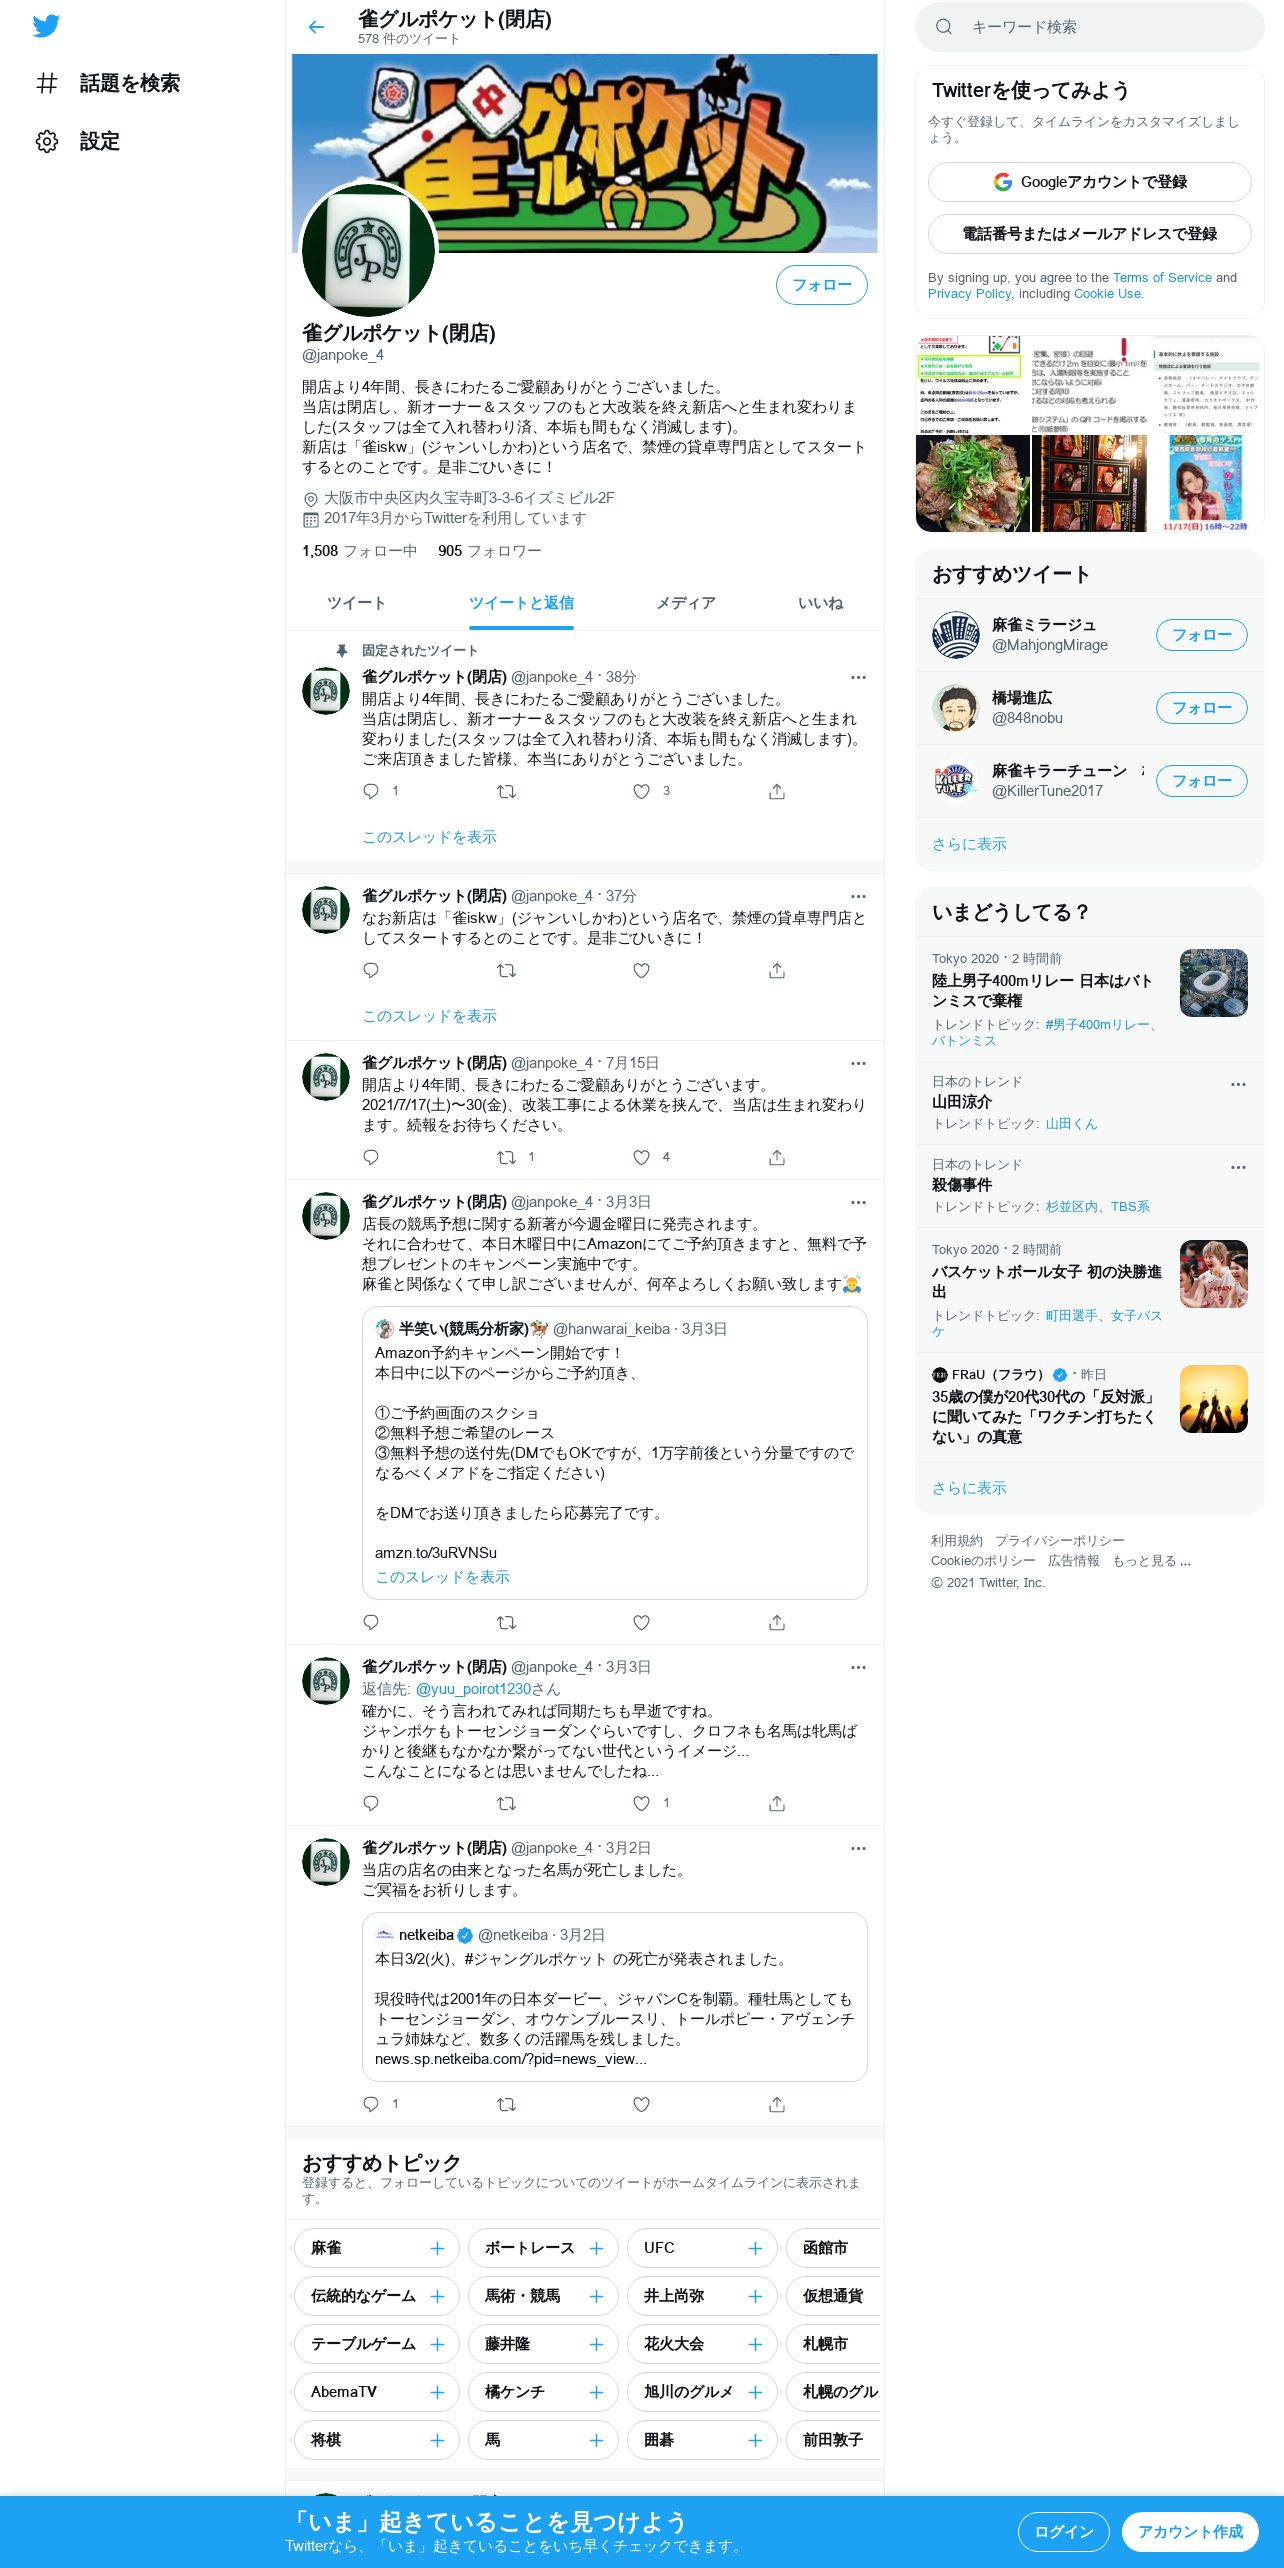This screenshot has width=1284, height=2568.
Task: Add the UFC topic
Action: (x=755, y=2248)
